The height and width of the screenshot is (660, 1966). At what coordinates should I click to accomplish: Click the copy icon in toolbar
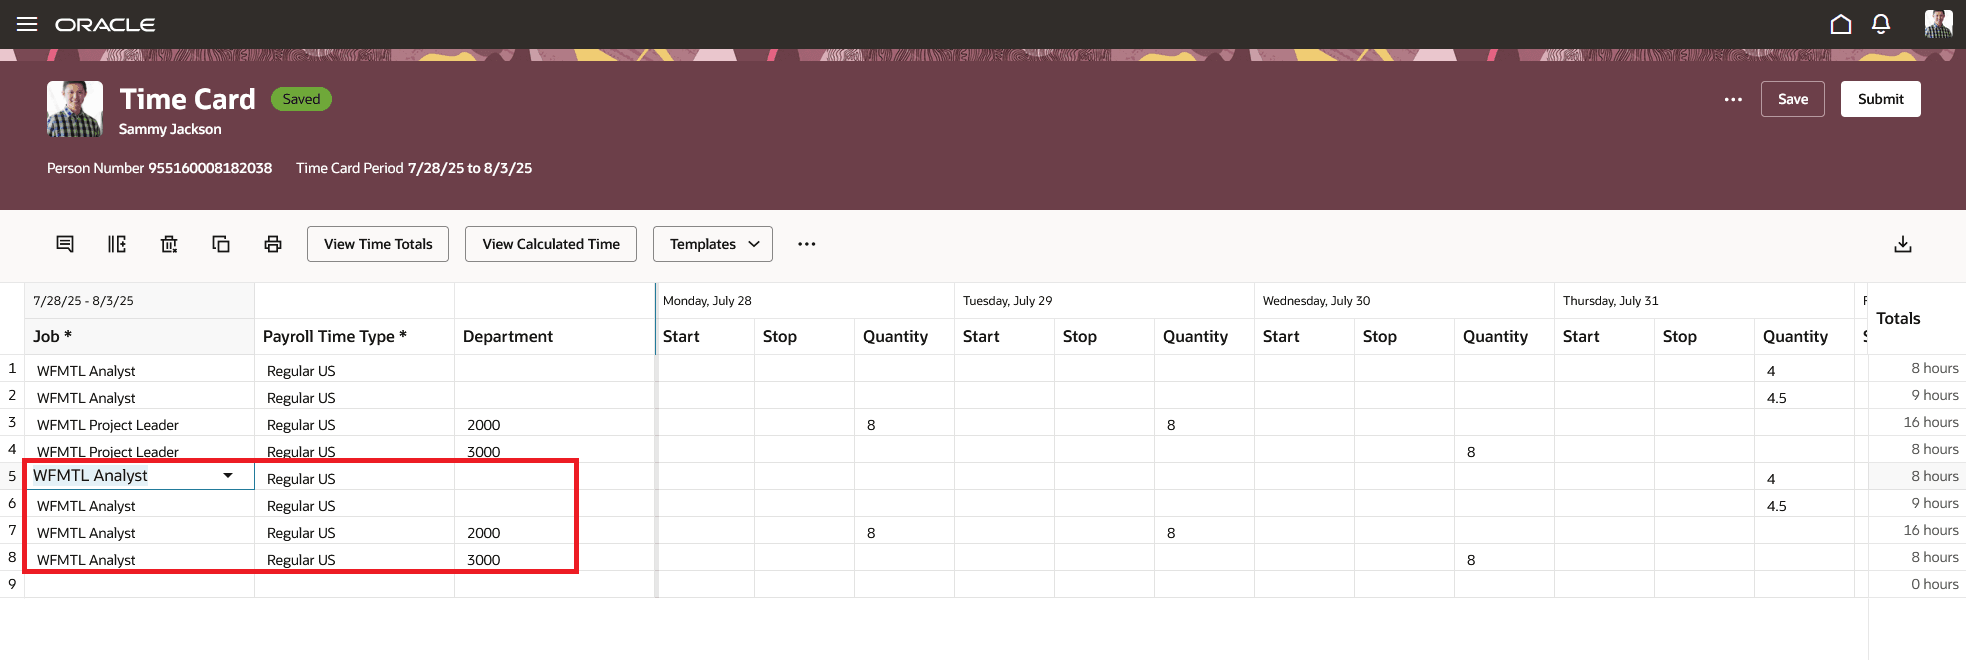(221, 244)
